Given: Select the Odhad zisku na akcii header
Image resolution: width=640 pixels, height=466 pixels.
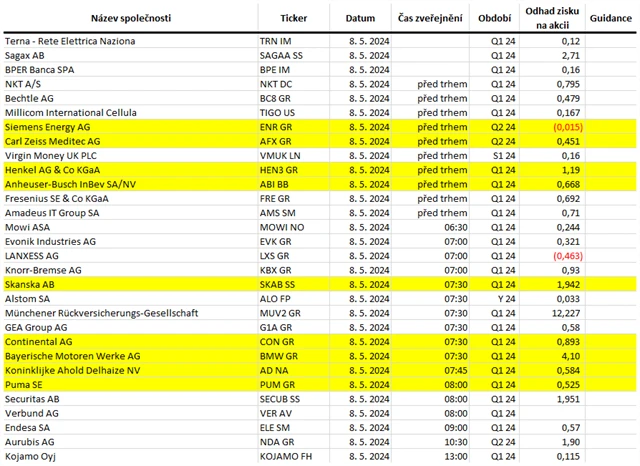Looking at the screenshot, I should point(550,18).
